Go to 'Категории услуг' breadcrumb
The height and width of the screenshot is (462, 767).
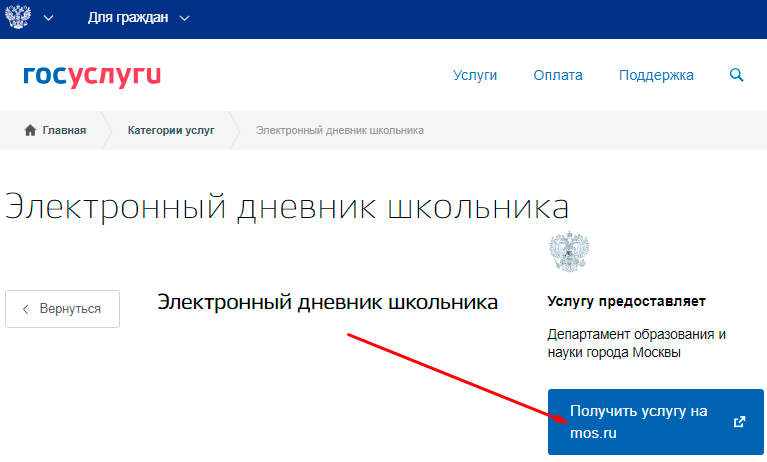click(x=171, y=130)
